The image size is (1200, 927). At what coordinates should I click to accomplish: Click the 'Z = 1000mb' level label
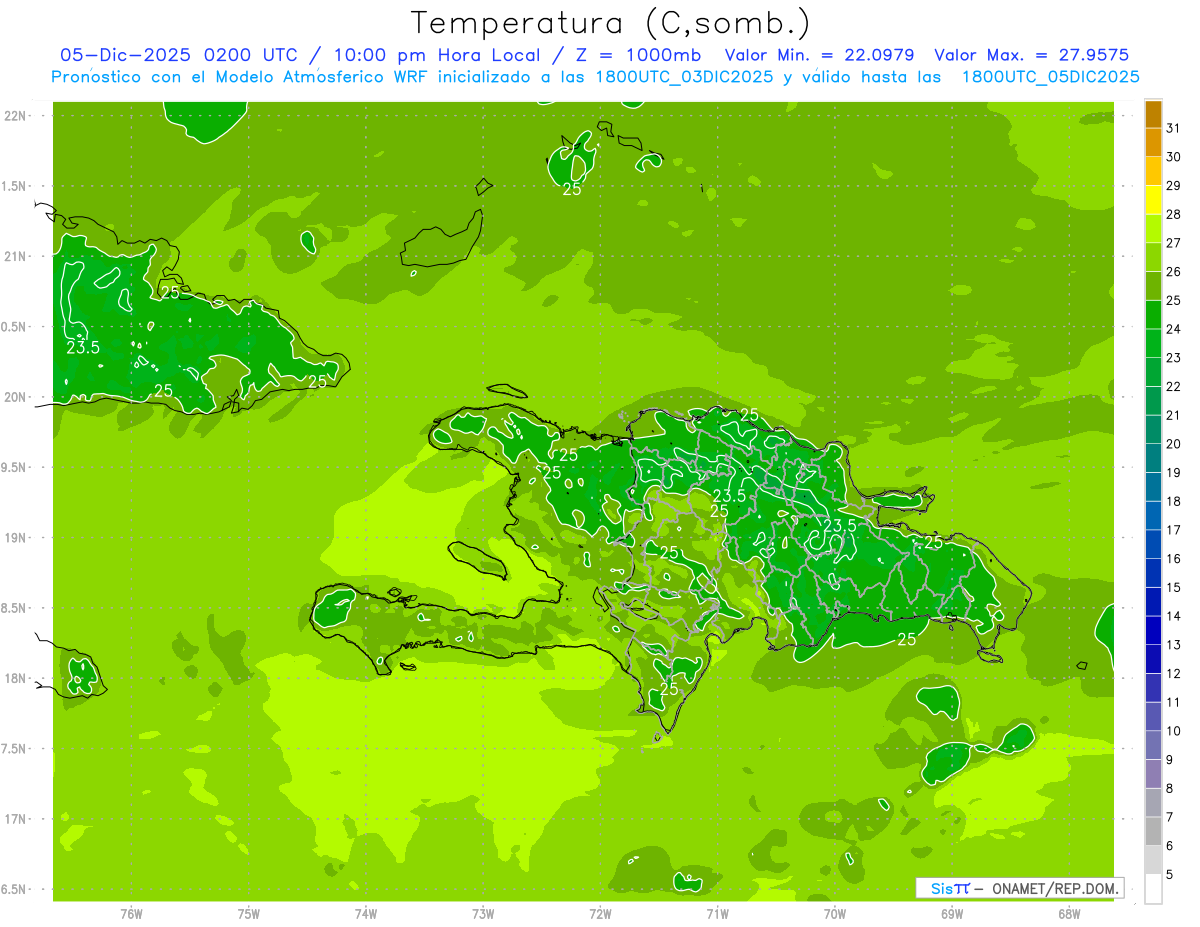click(636, 55)
